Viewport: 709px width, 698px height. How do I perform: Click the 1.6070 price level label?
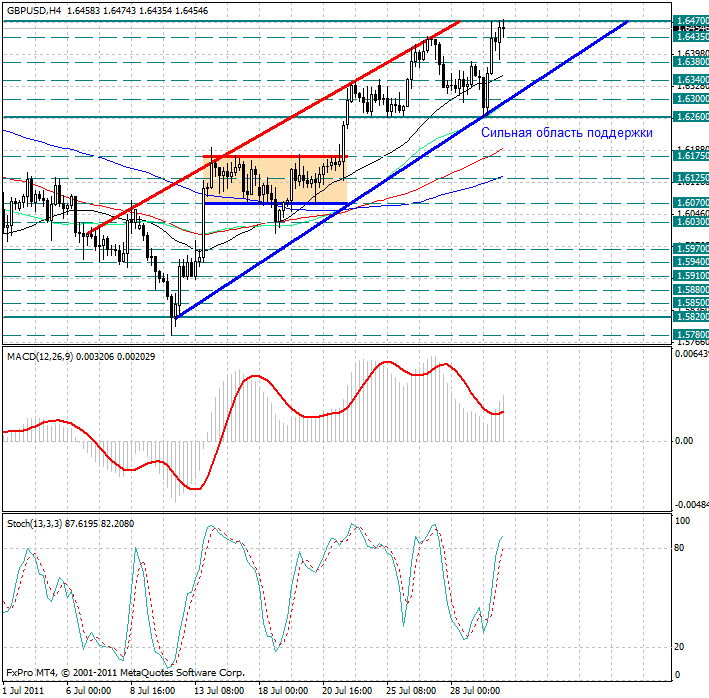pos(691,203)
